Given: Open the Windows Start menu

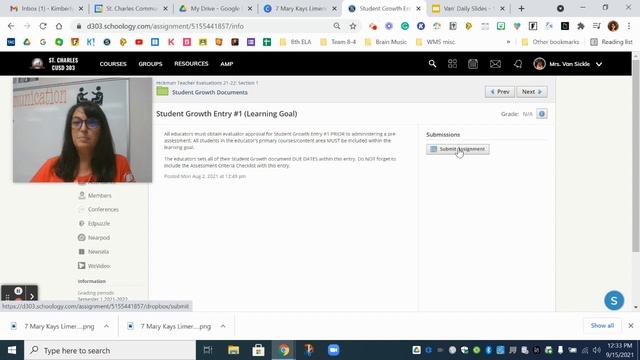Looking at the screenshot, I should click(12, 350).
